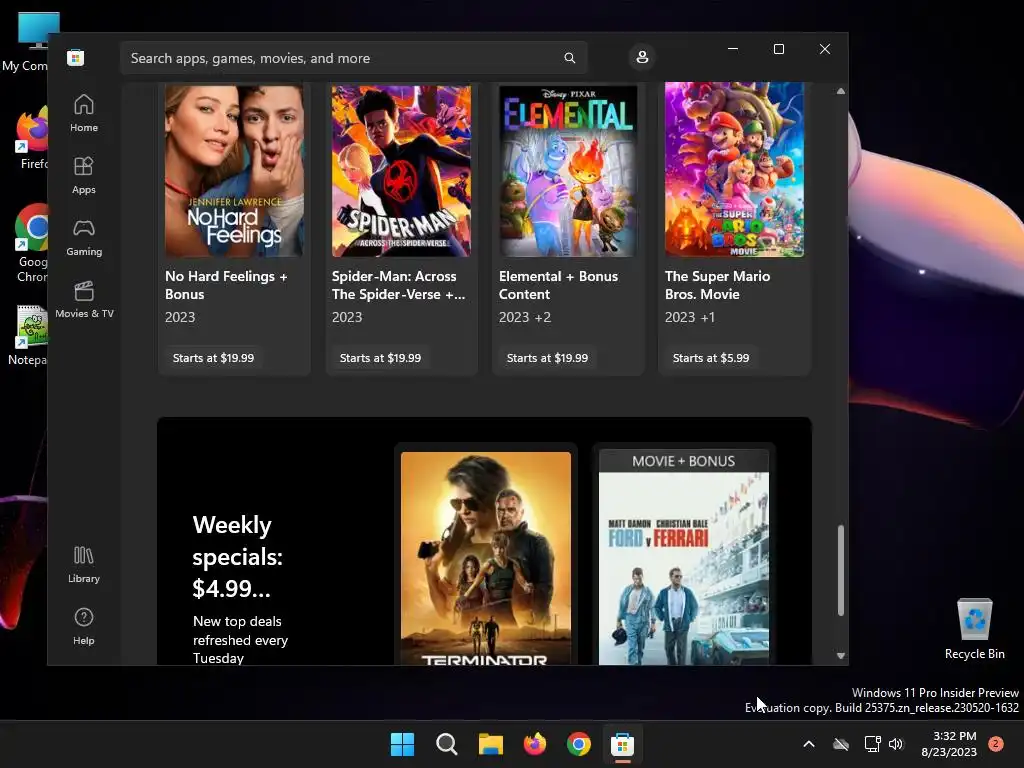Open the user account profile icon
The width and height of the screenshot is (1024, 768).
pyautogui.click(x=642, y=57)
